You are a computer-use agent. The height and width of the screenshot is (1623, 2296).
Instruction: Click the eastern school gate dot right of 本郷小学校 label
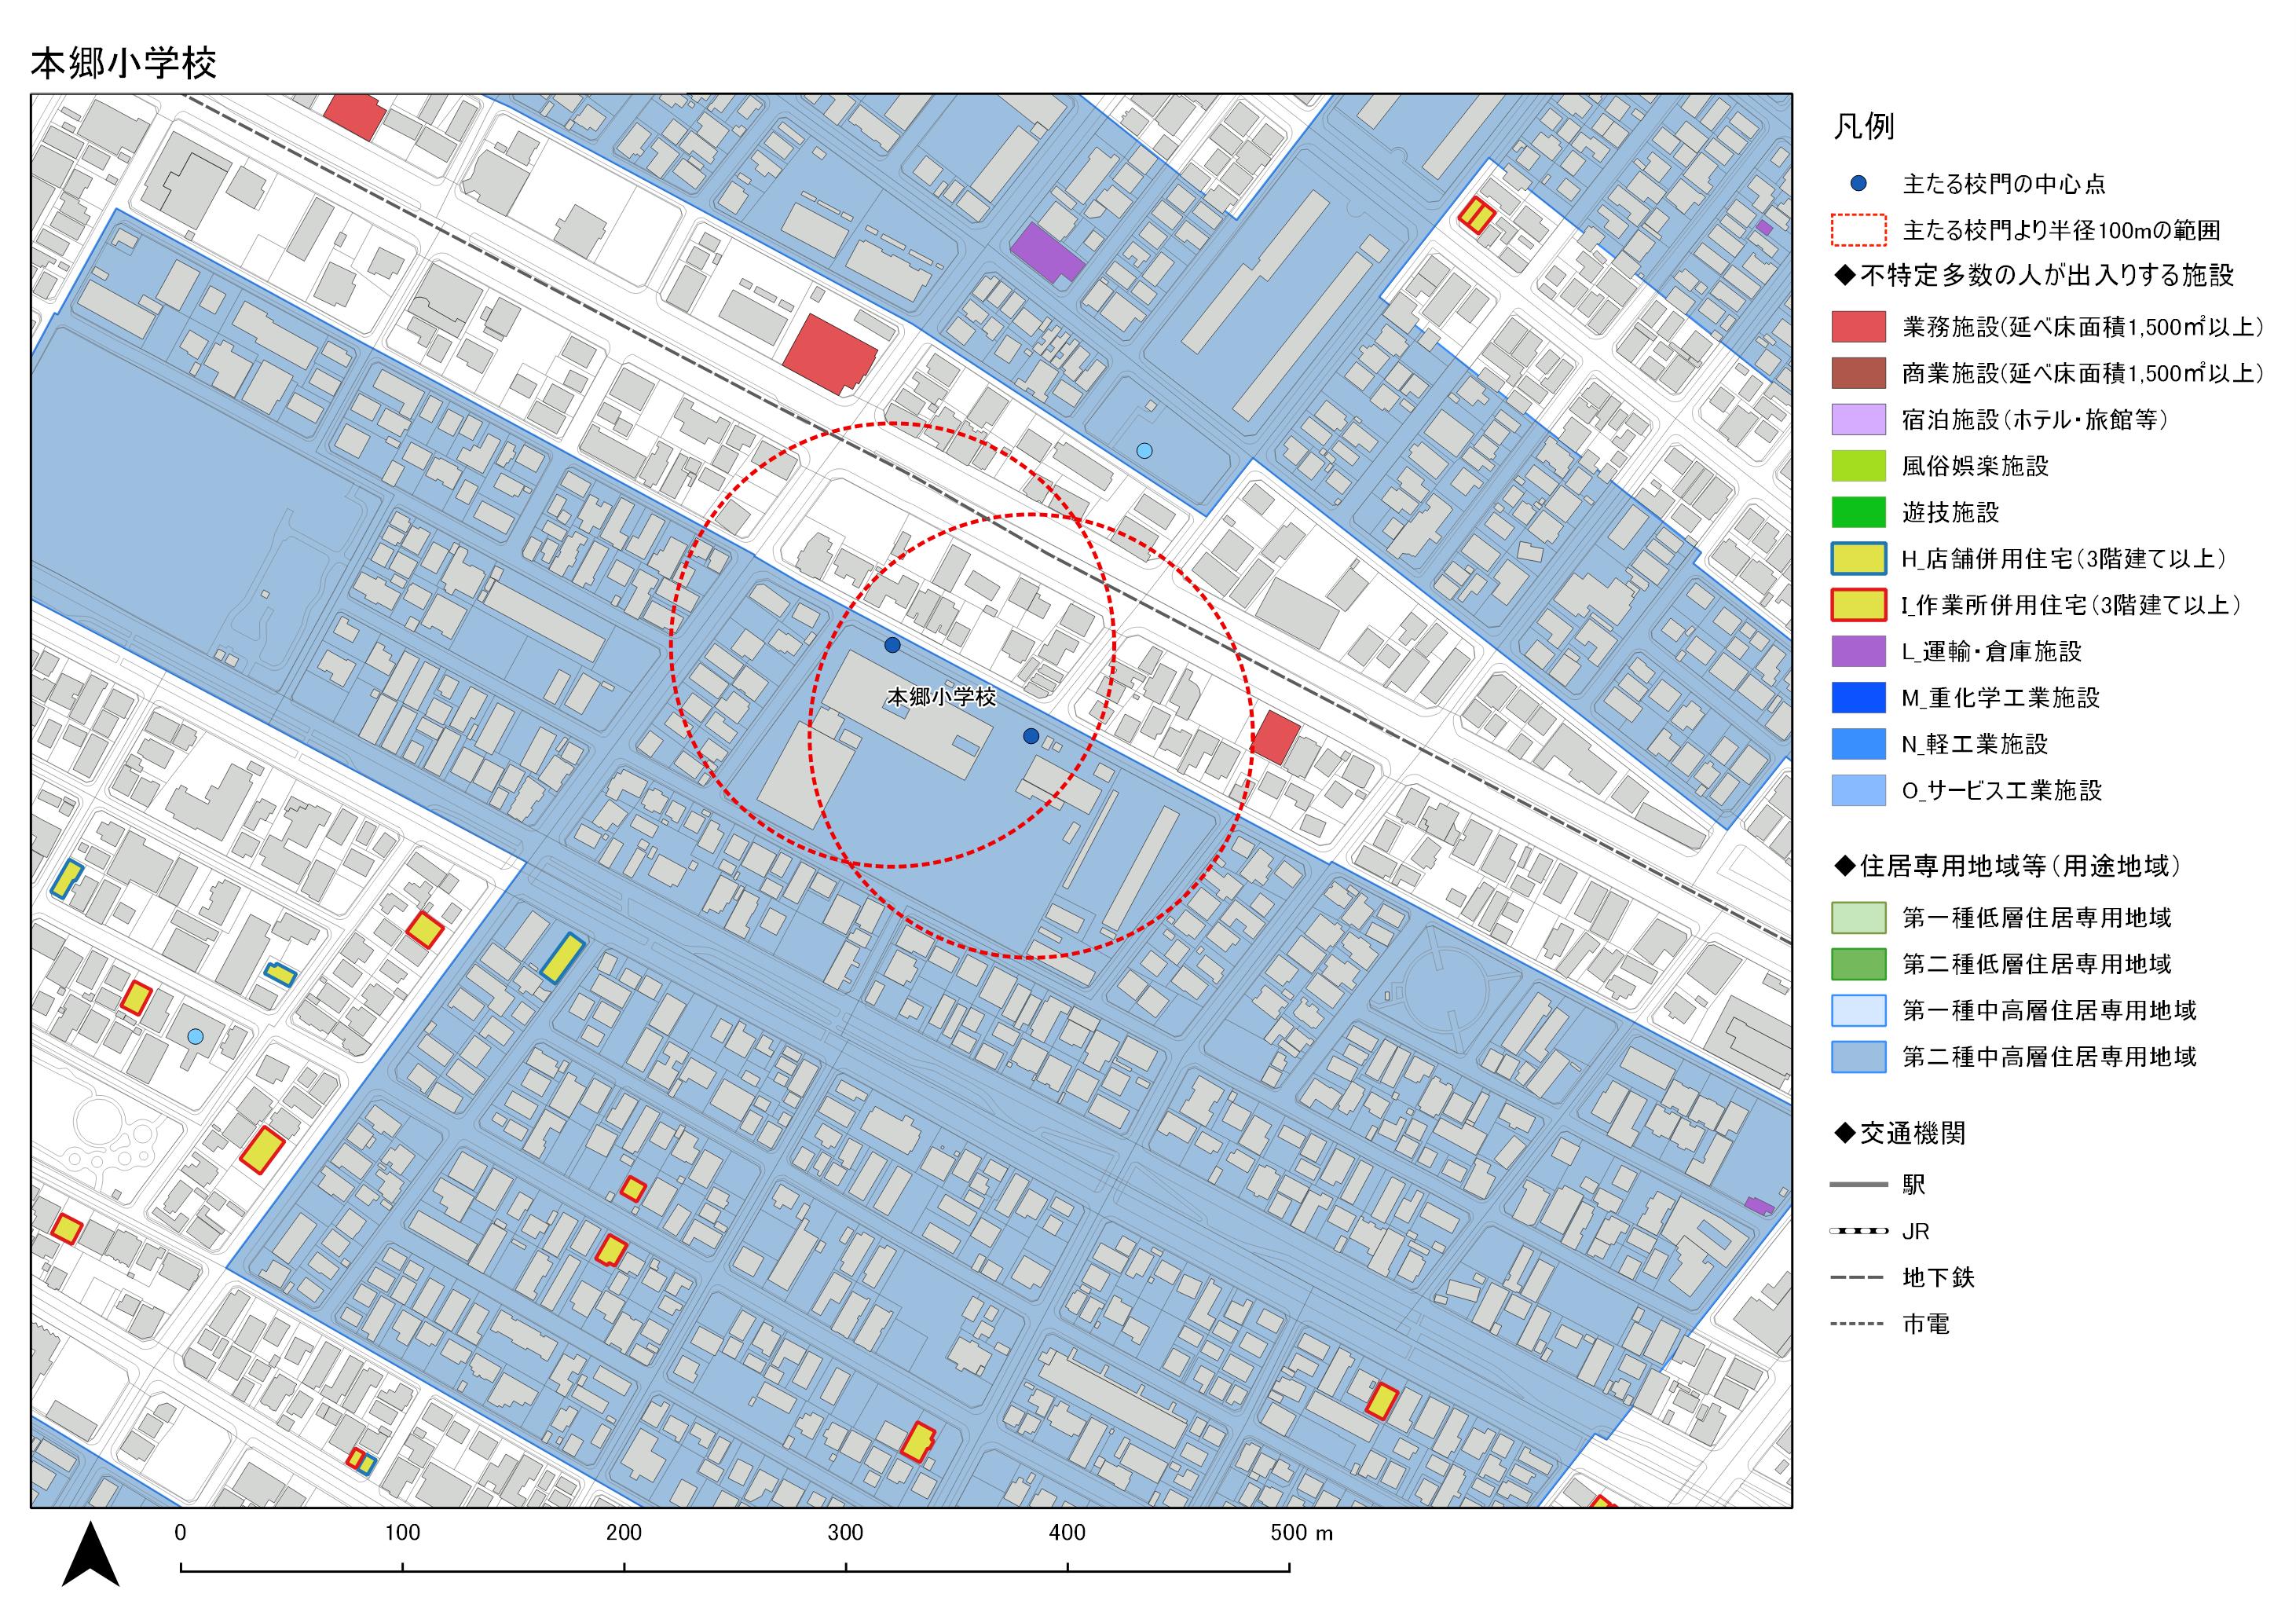pos(1031,736)
